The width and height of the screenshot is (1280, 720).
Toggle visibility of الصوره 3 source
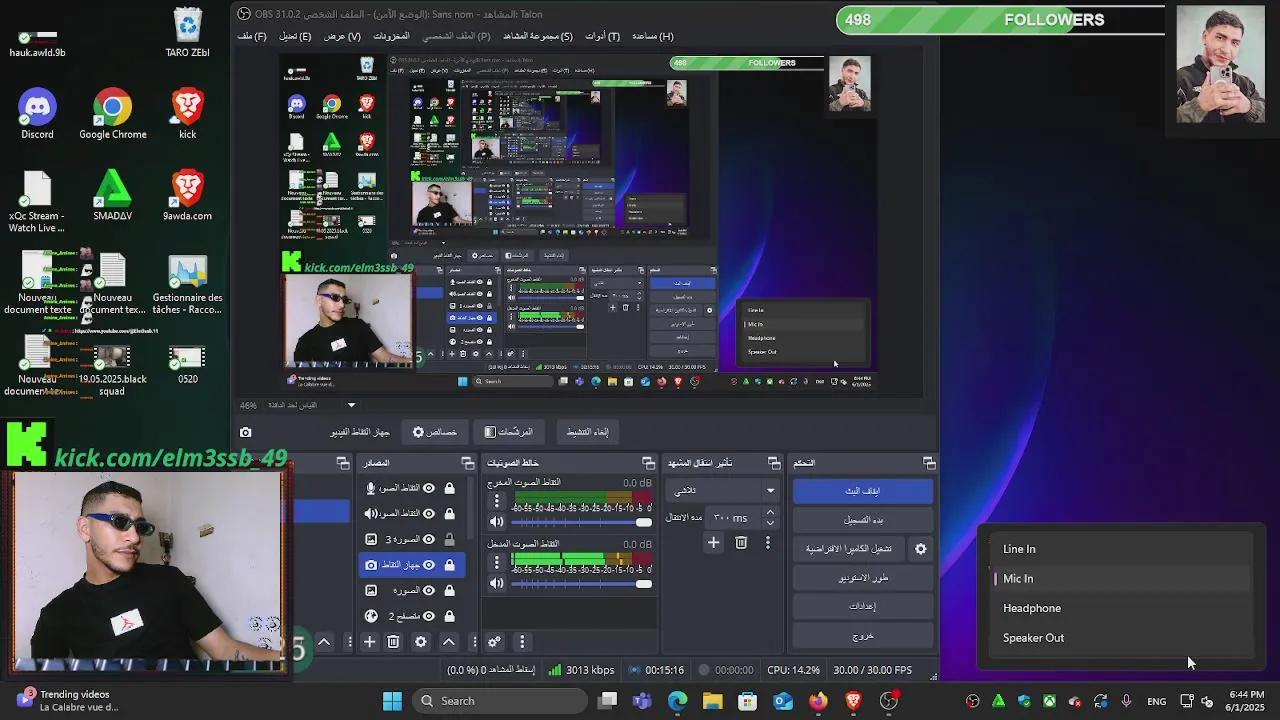[x=429, y=539]
